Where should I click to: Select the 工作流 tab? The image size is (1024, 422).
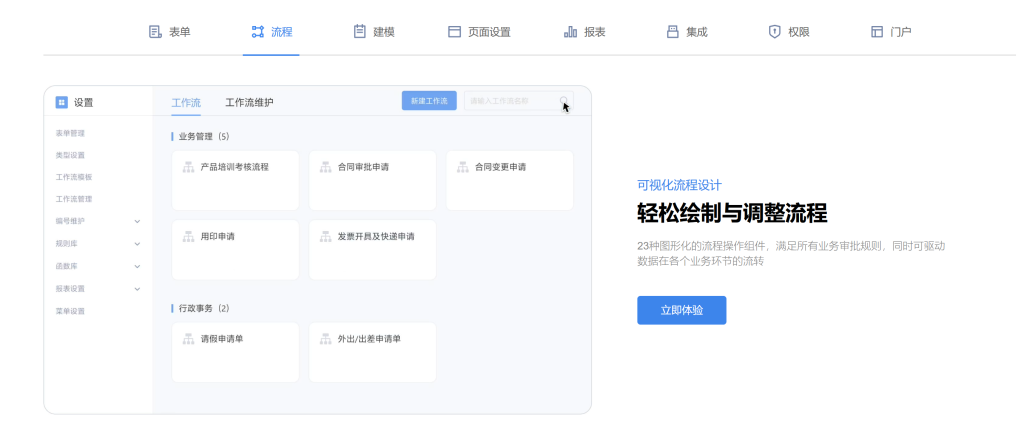pos(186,102)
